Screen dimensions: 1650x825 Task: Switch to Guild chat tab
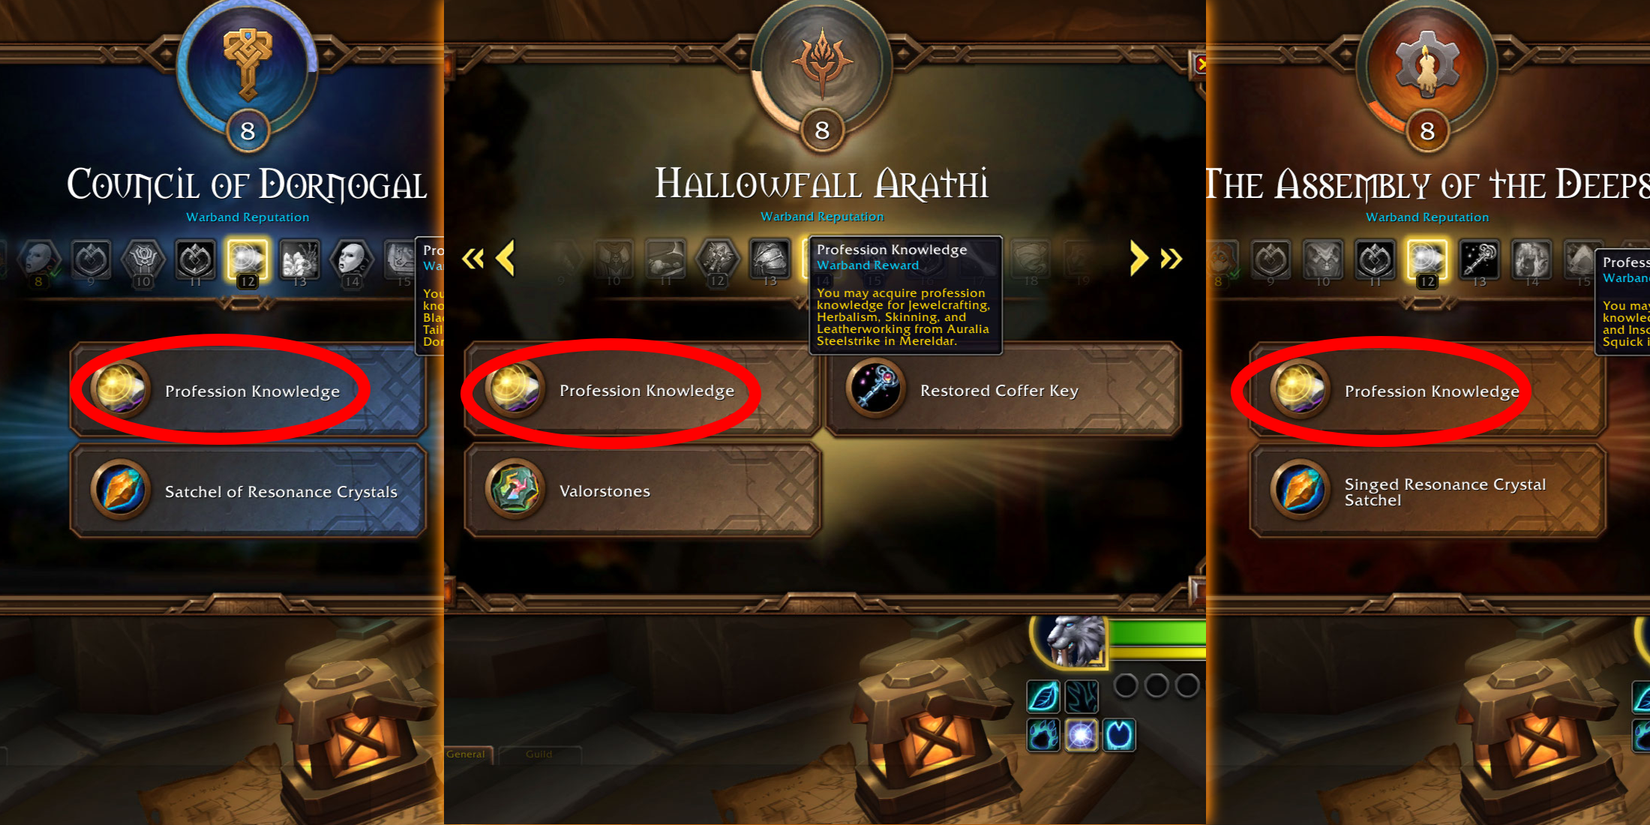539,754
